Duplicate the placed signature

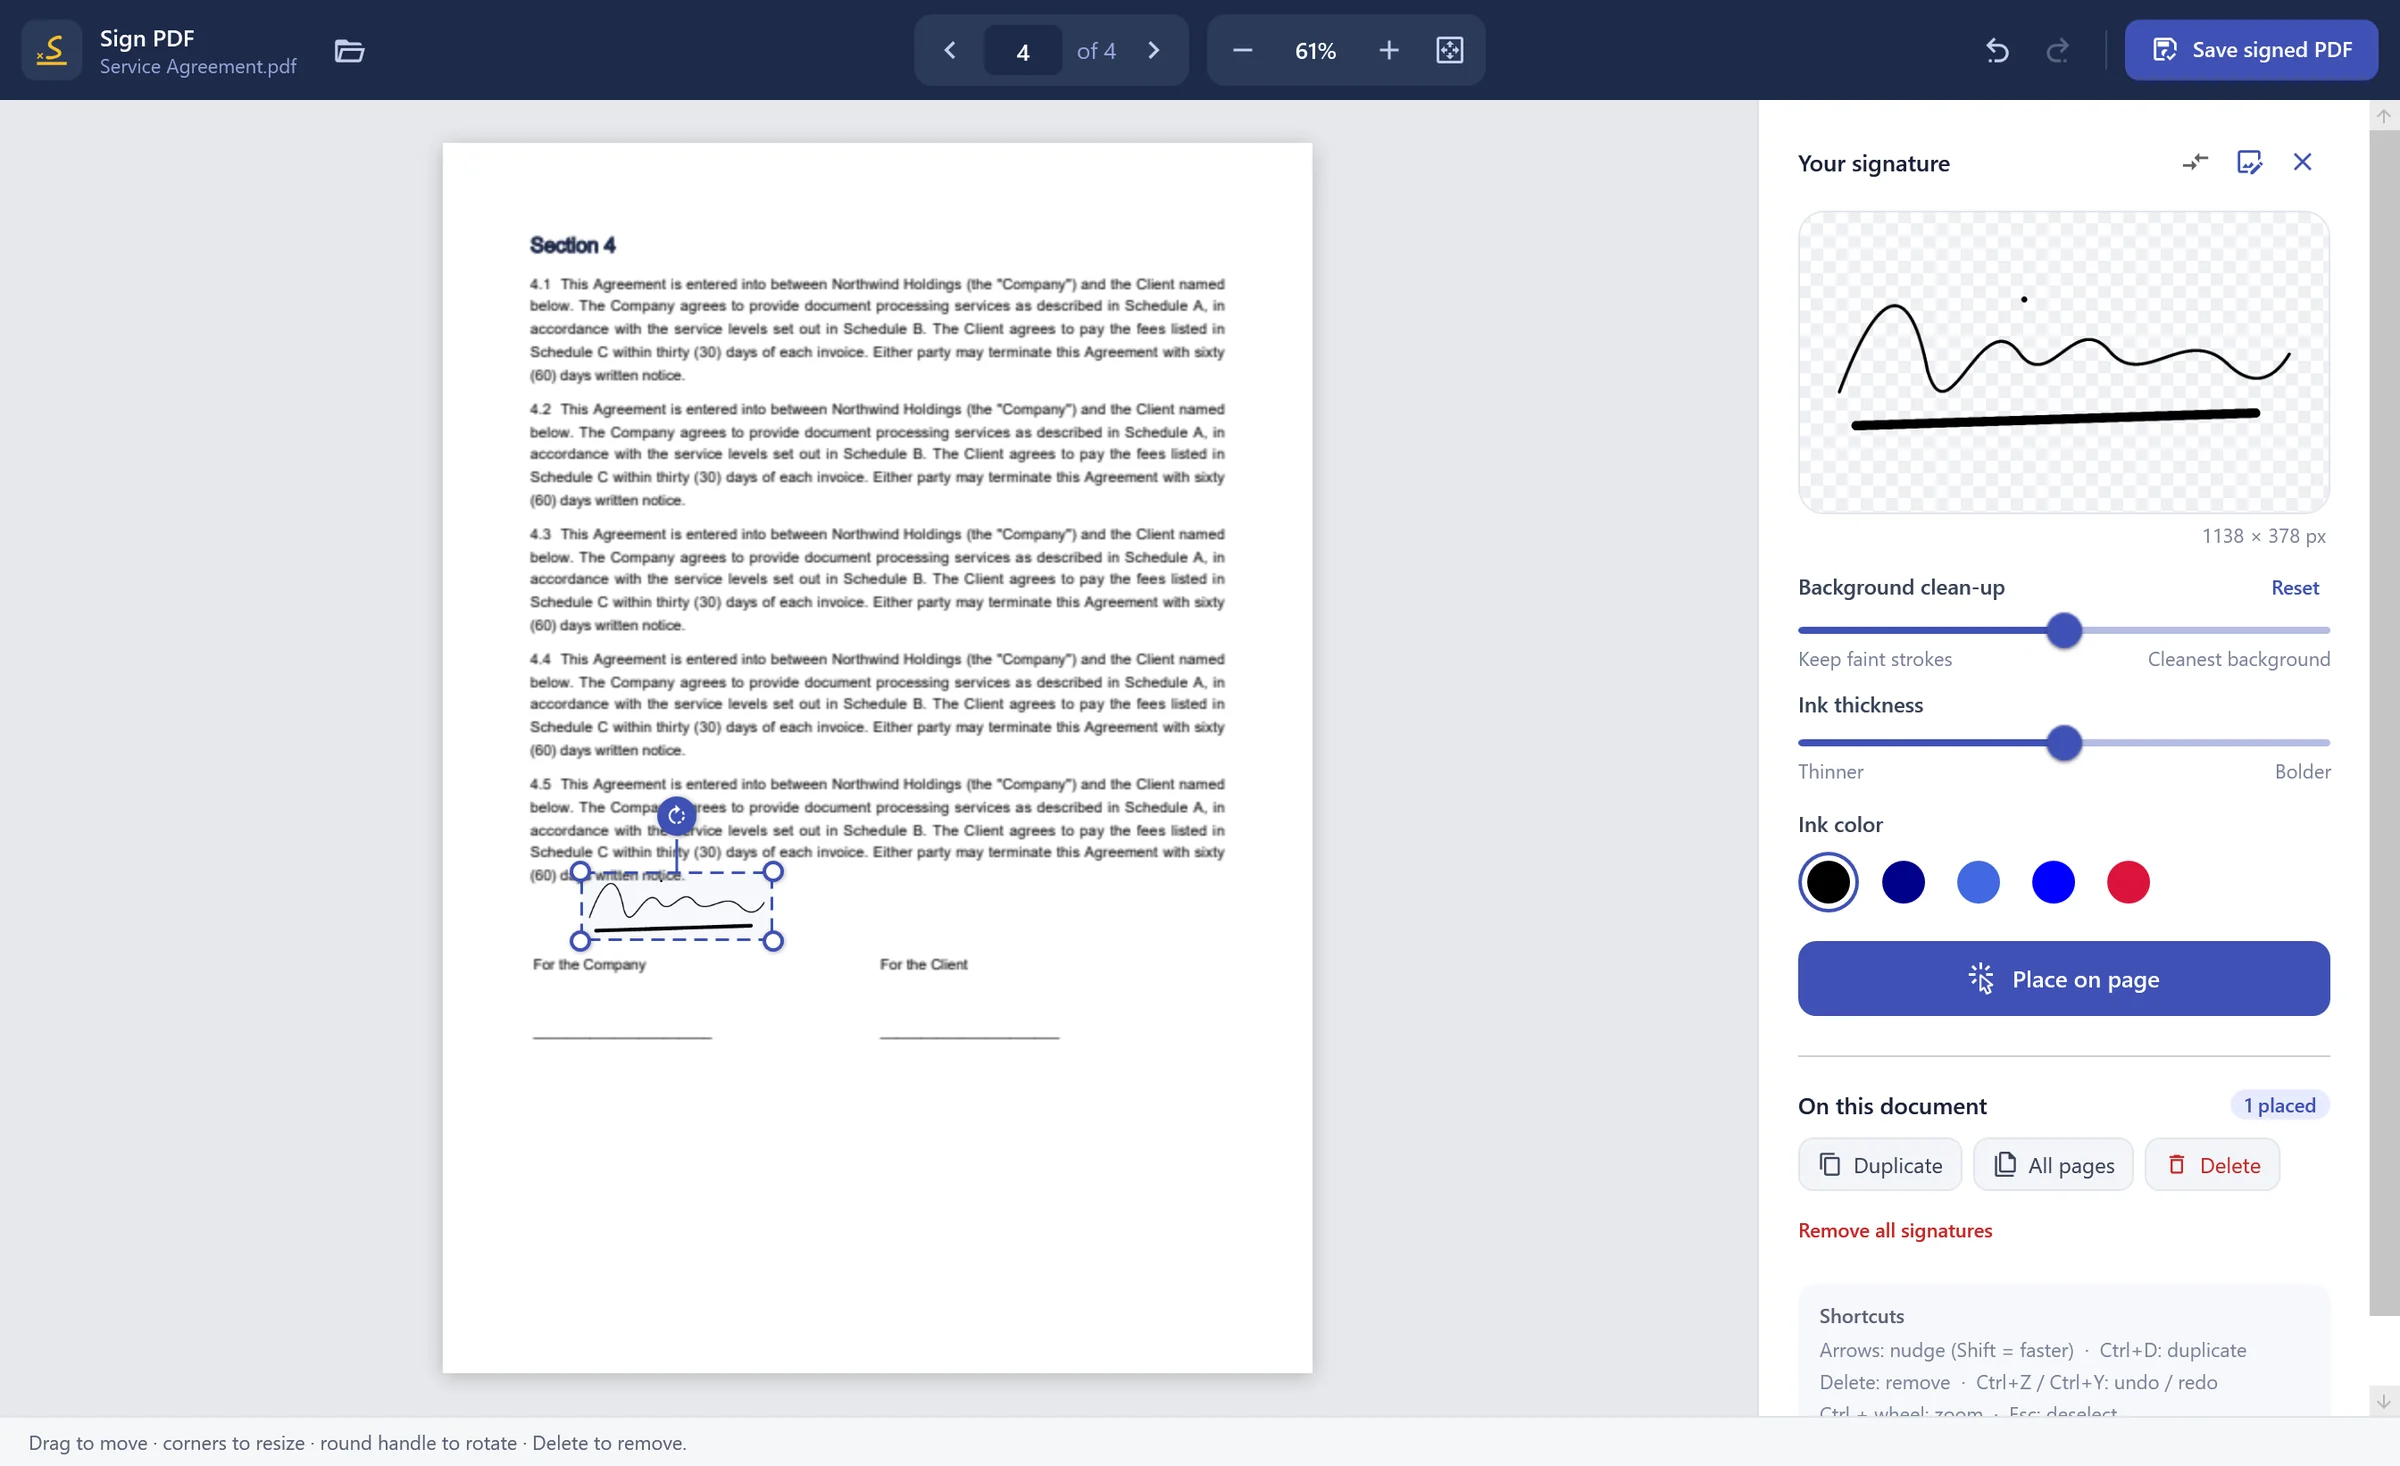1880,1165
